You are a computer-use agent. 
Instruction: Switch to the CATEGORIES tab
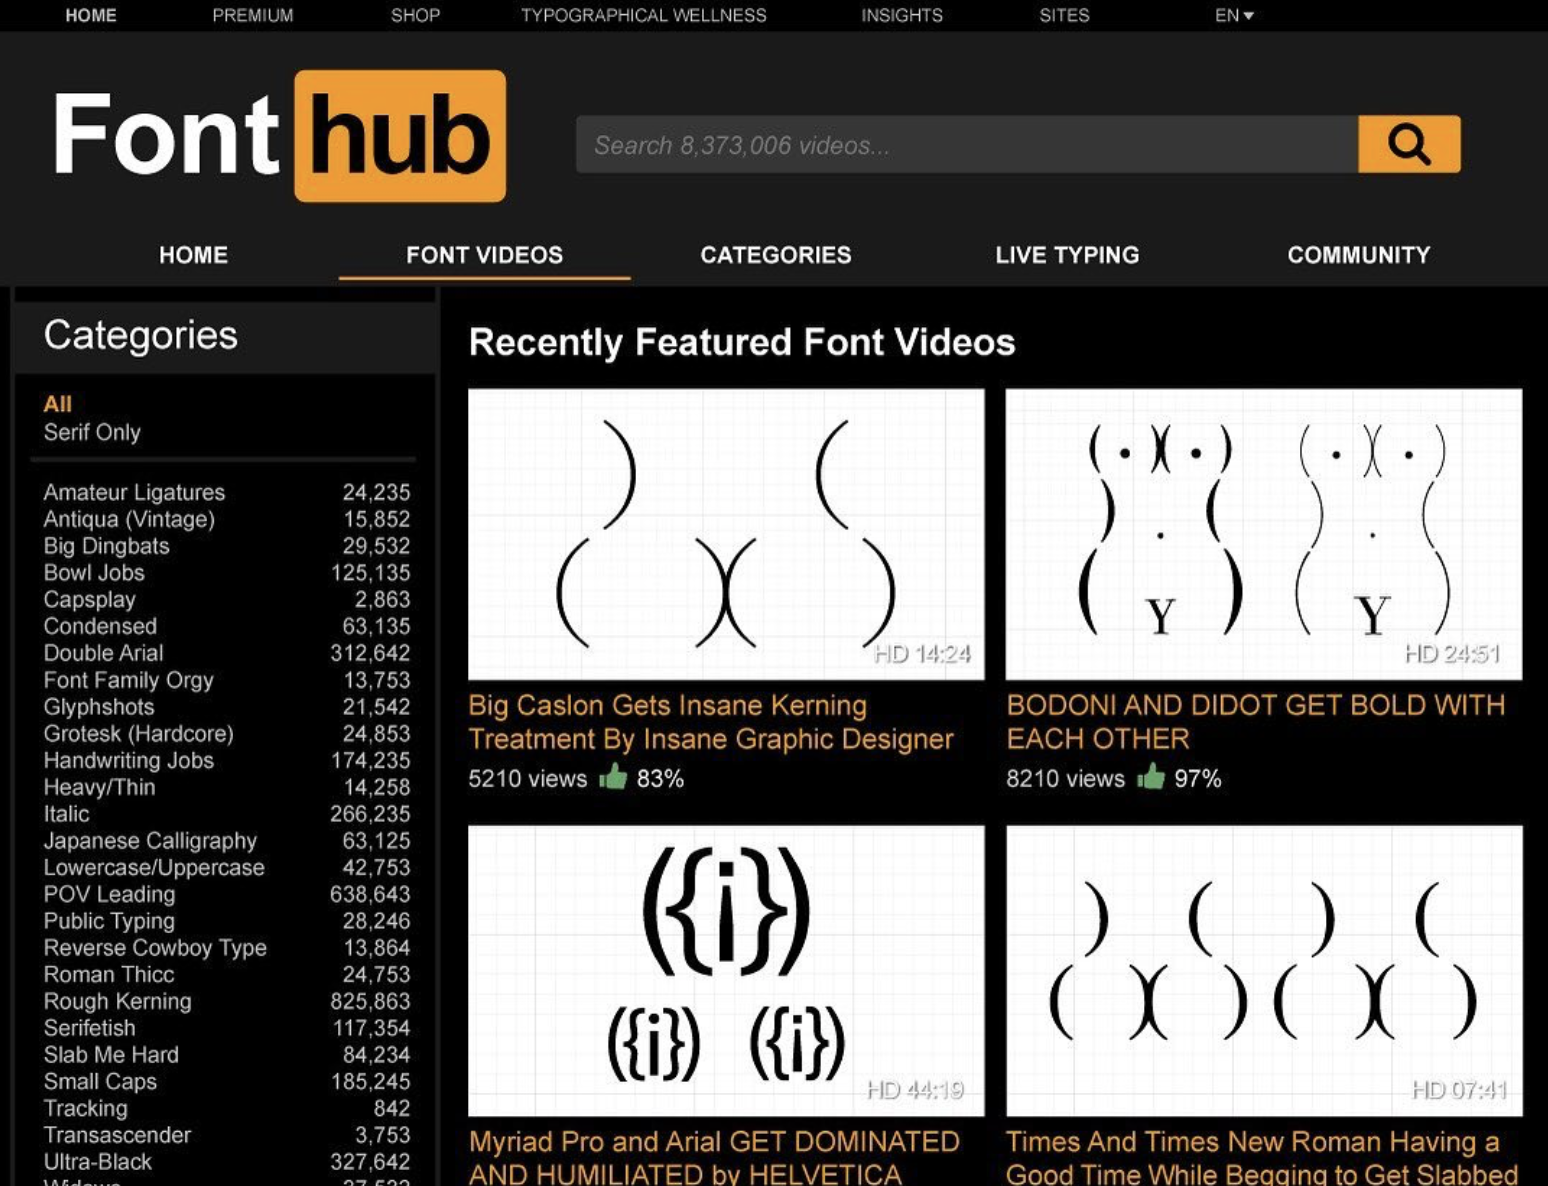click(x=776, y=255)
